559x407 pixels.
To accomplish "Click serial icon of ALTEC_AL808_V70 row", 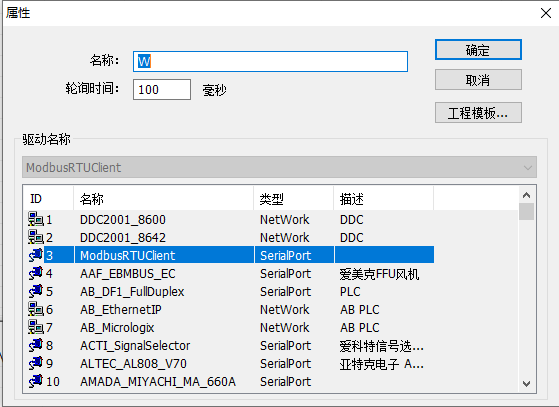I will coord(36,363).
